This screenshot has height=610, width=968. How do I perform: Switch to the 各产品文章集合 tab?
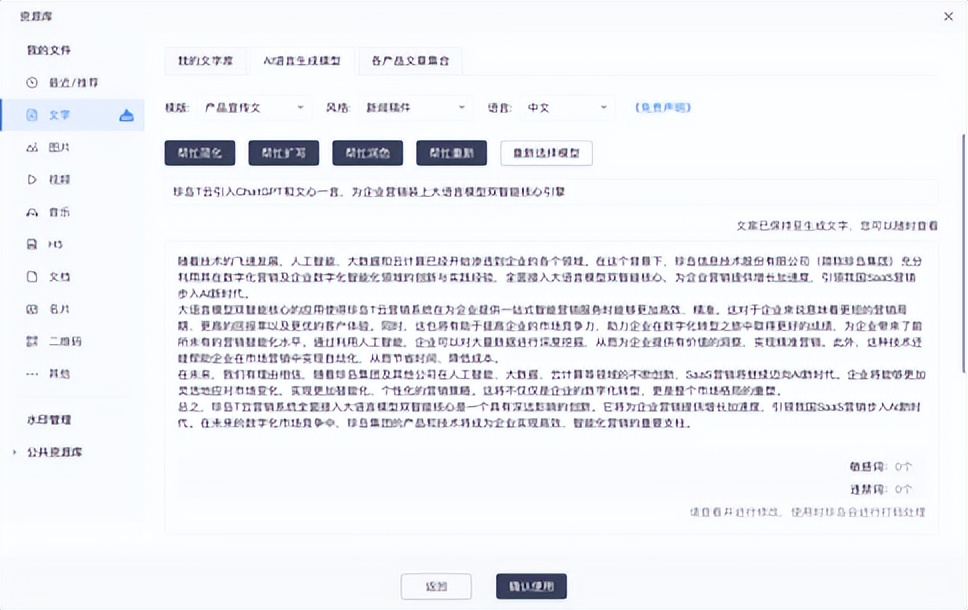(x=411, y=61)
